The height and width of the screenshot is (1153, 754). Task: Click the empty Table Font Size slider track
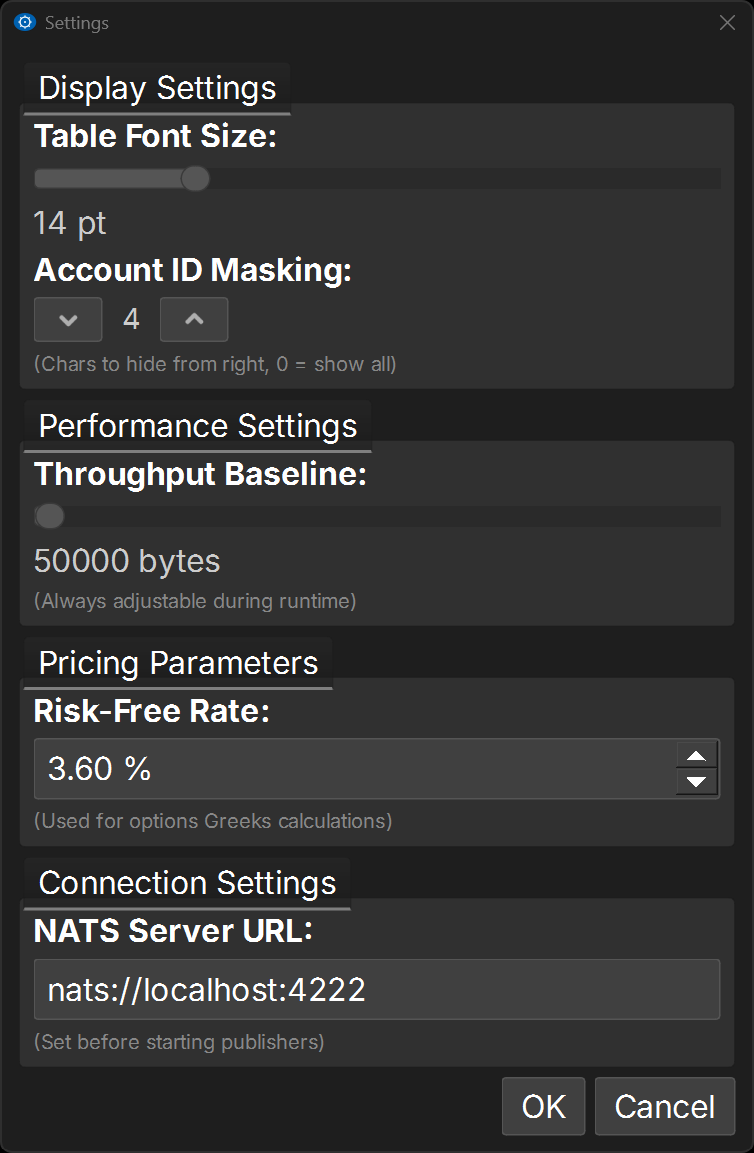point(460,179)
